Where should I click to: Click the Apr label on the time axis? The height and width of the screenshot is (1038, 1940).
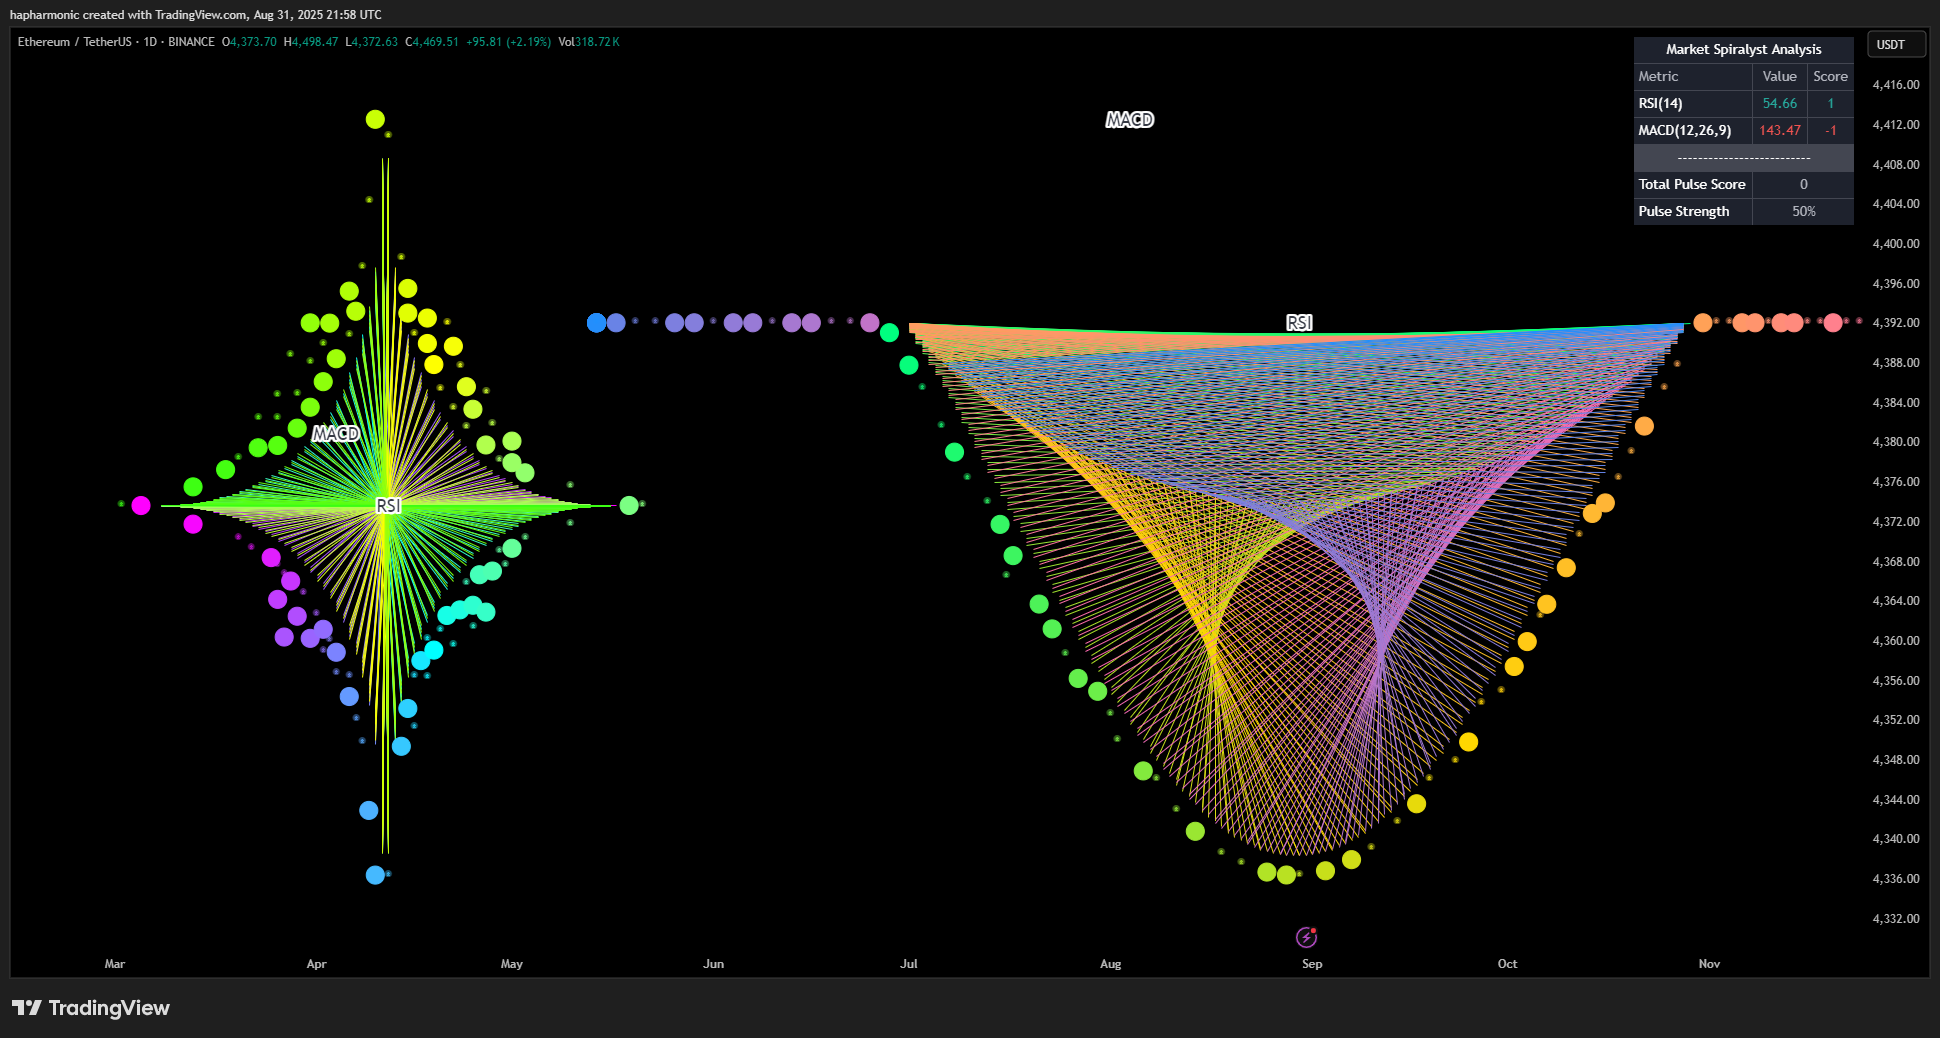point(316,964)
